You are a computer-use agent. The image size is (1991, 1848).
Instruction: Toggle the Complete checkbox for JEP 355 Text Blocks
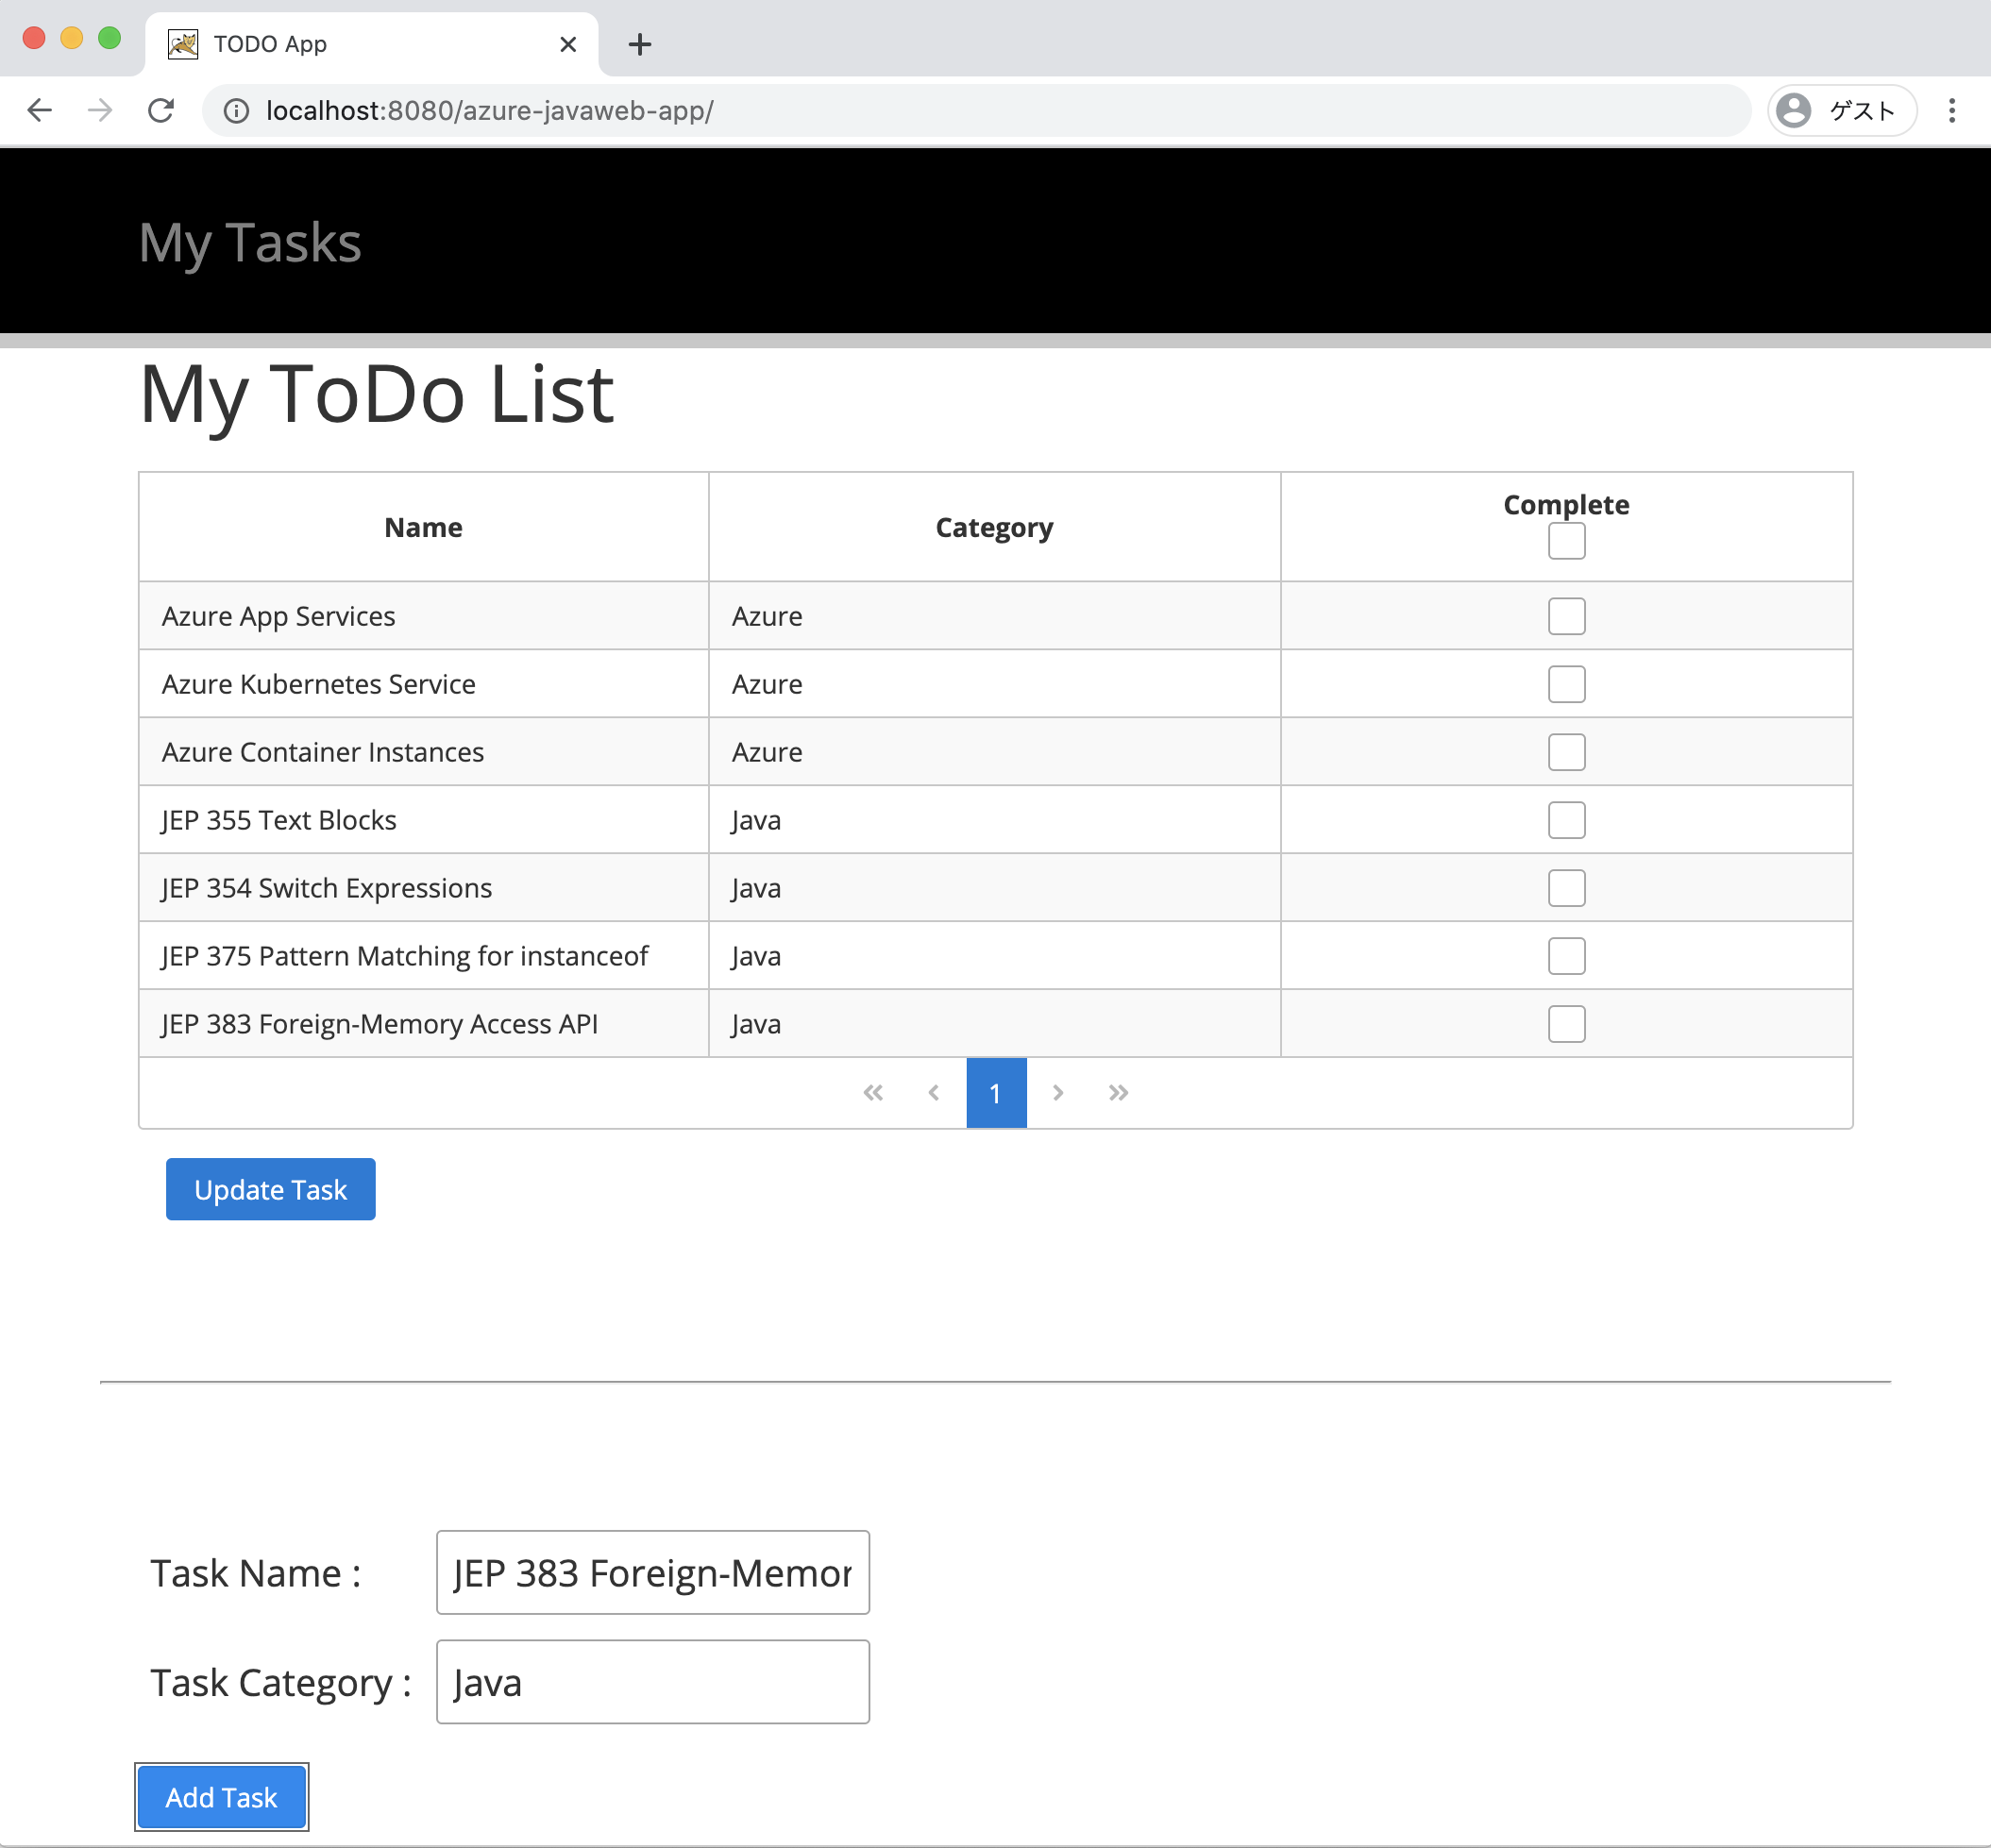click(x=1565, y=818)
